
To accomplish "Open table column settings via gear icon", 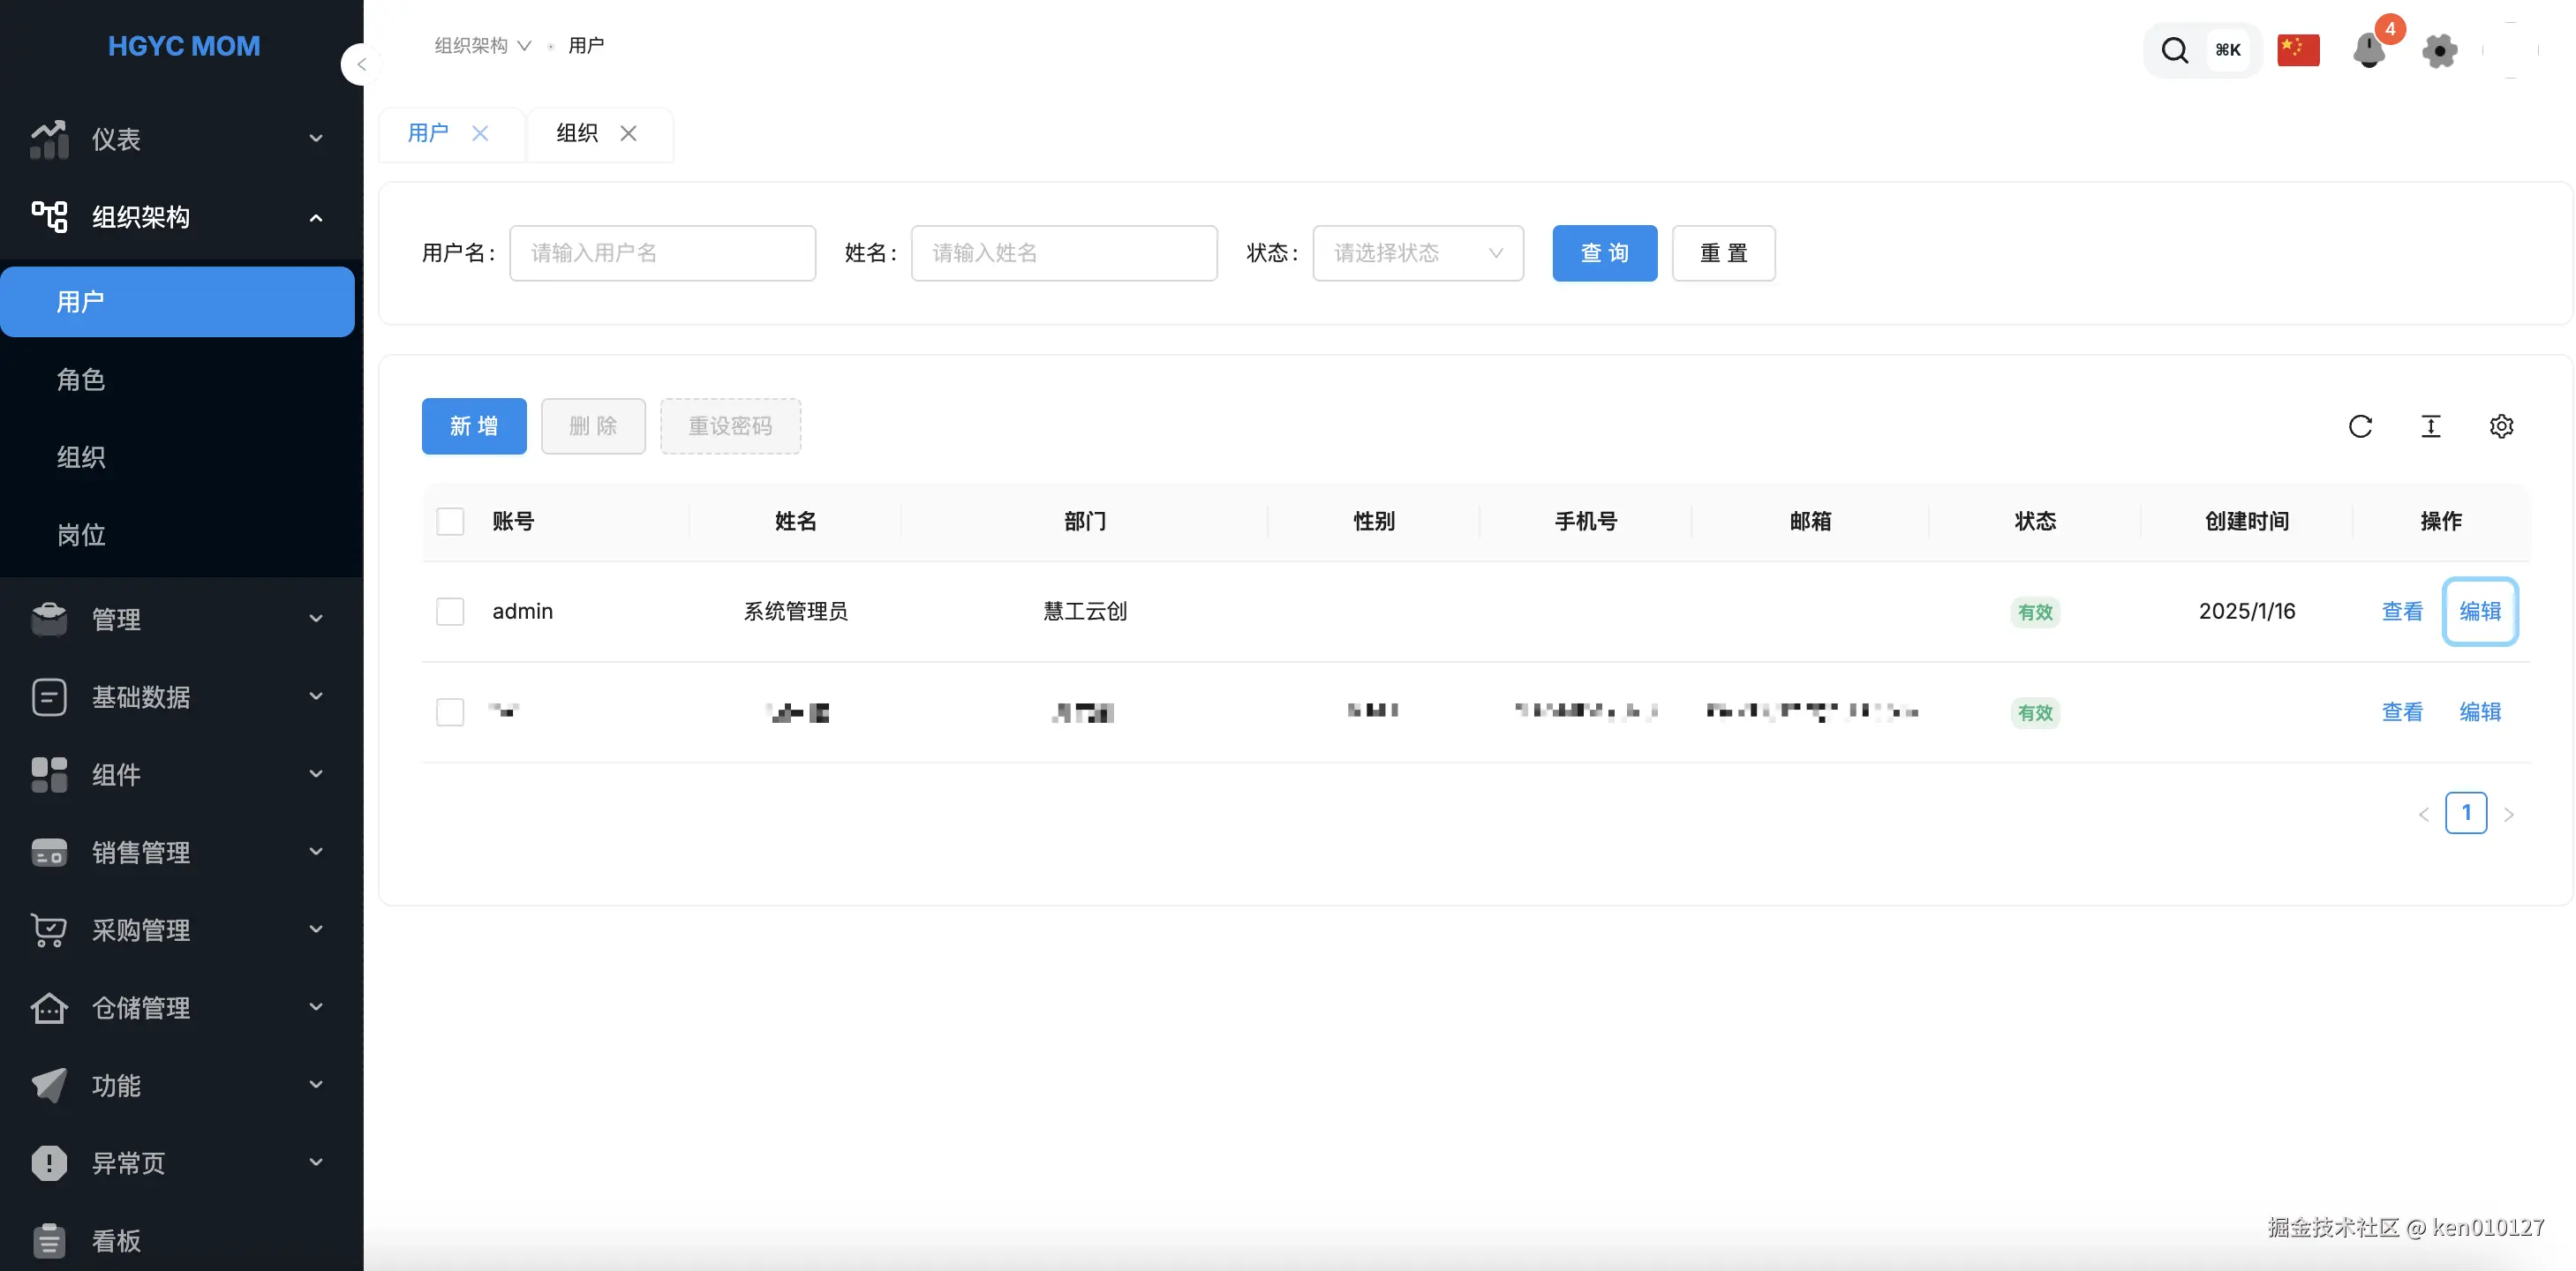I will 2502,426.
